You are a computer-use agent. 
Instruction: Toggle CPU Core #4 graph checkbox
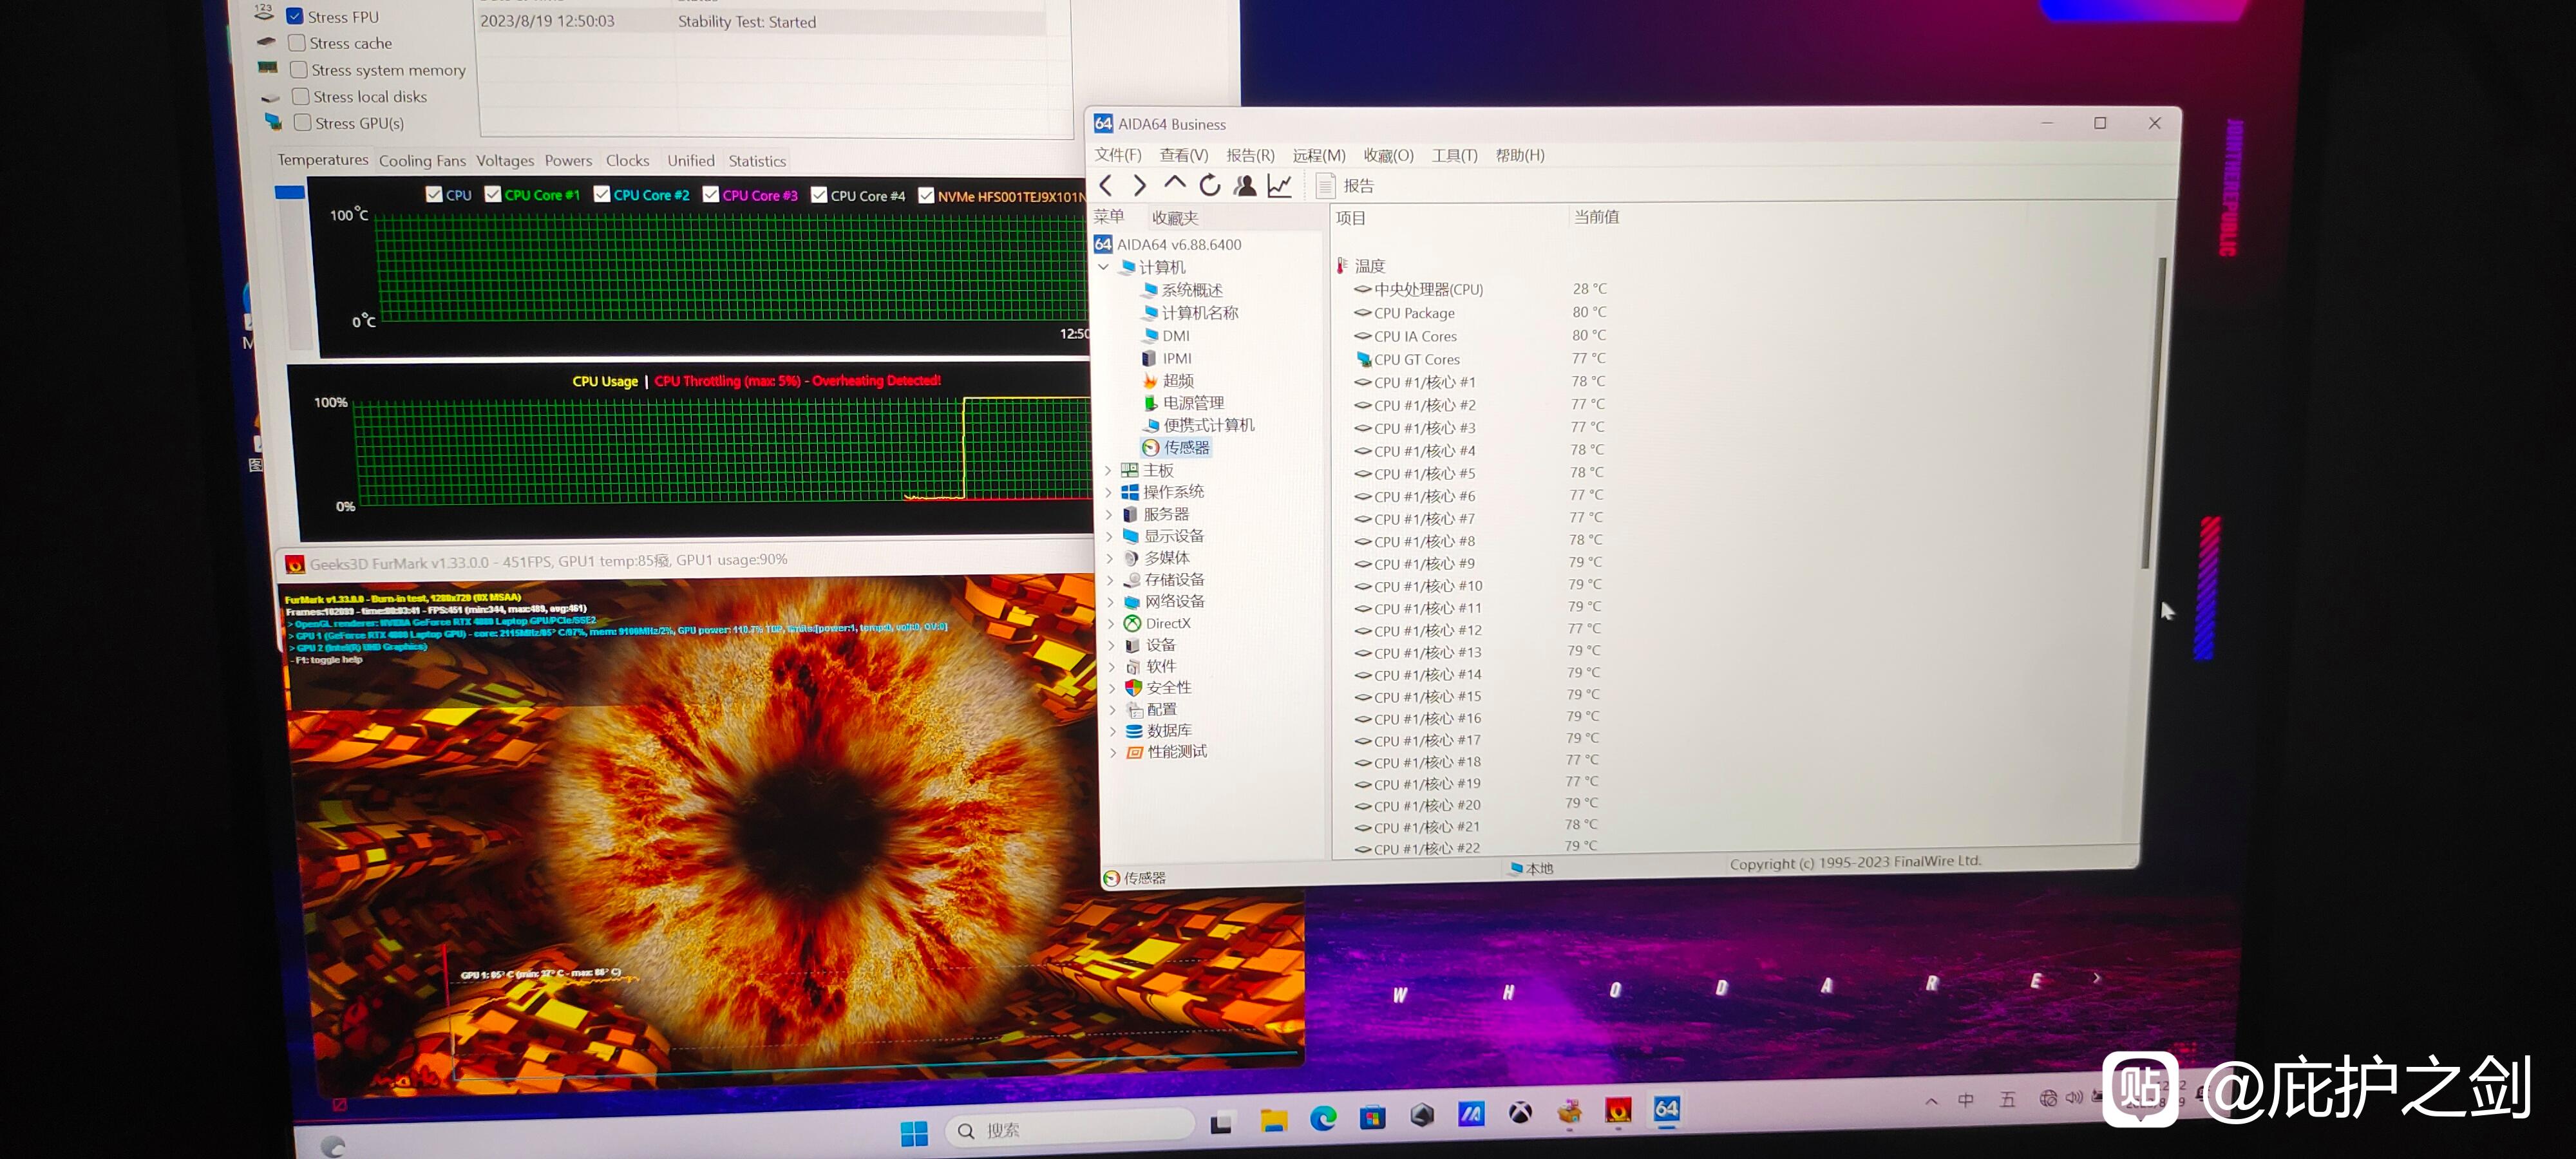819,195
